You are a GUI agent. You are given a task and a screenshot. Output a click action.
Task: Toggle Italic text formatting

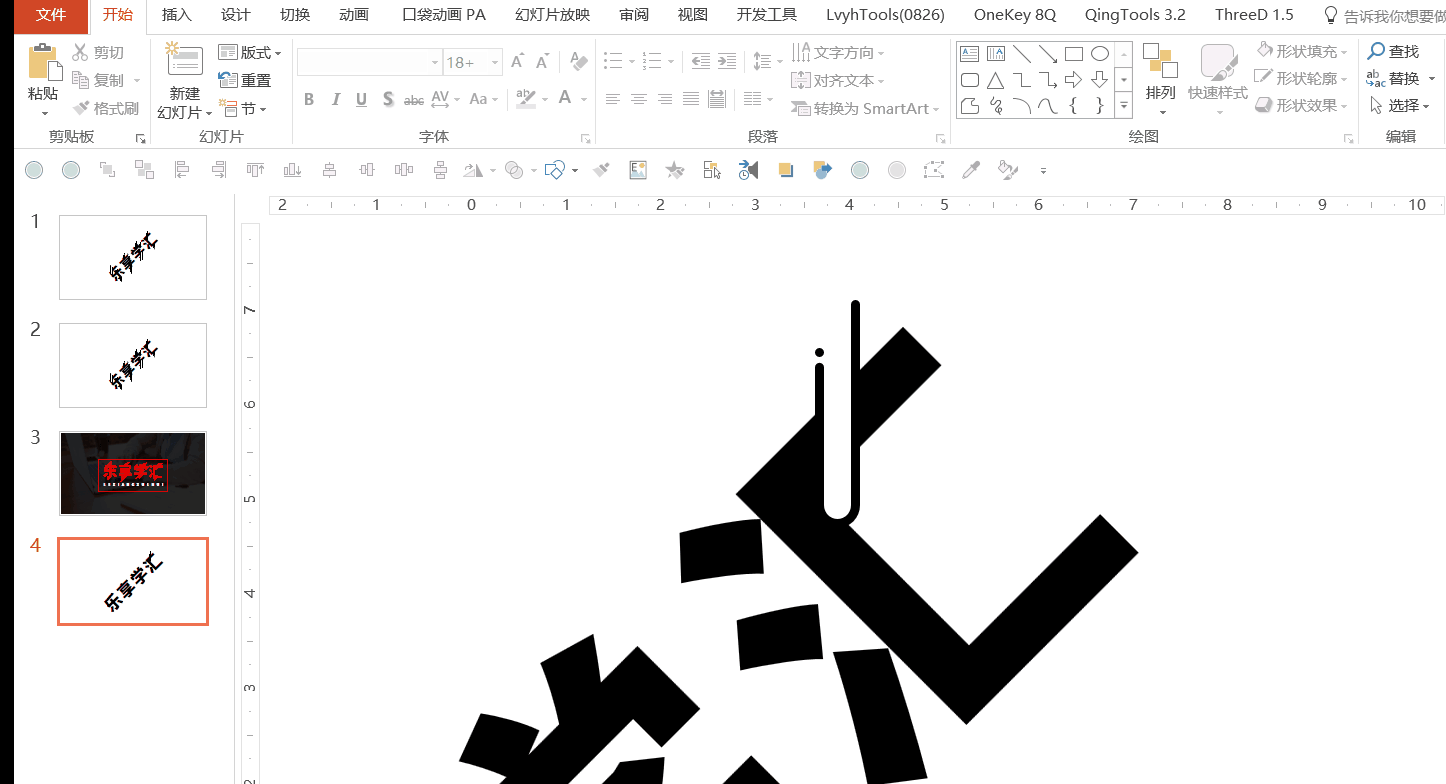[335, 99]
